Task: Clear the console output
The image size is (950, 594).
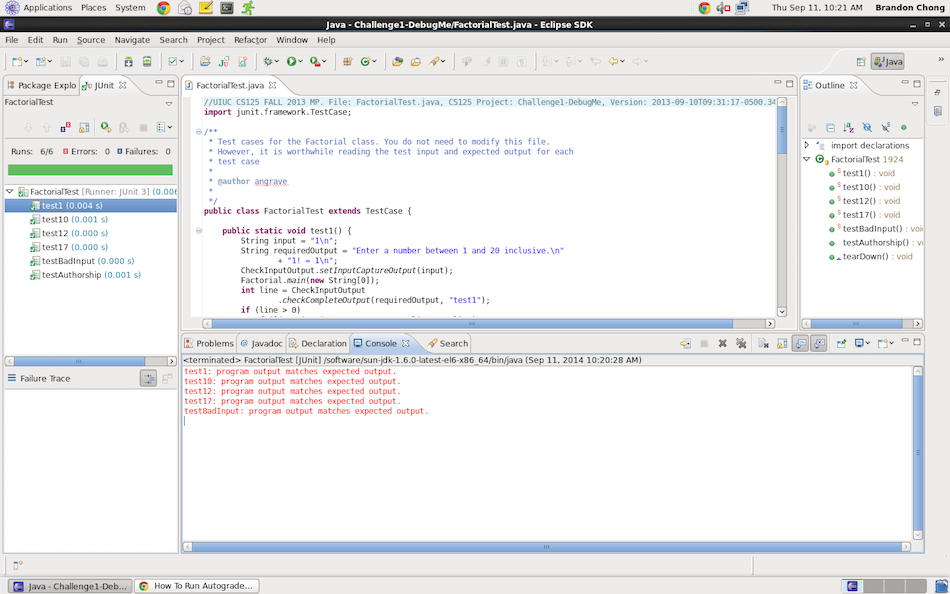Action: point(761,343)
